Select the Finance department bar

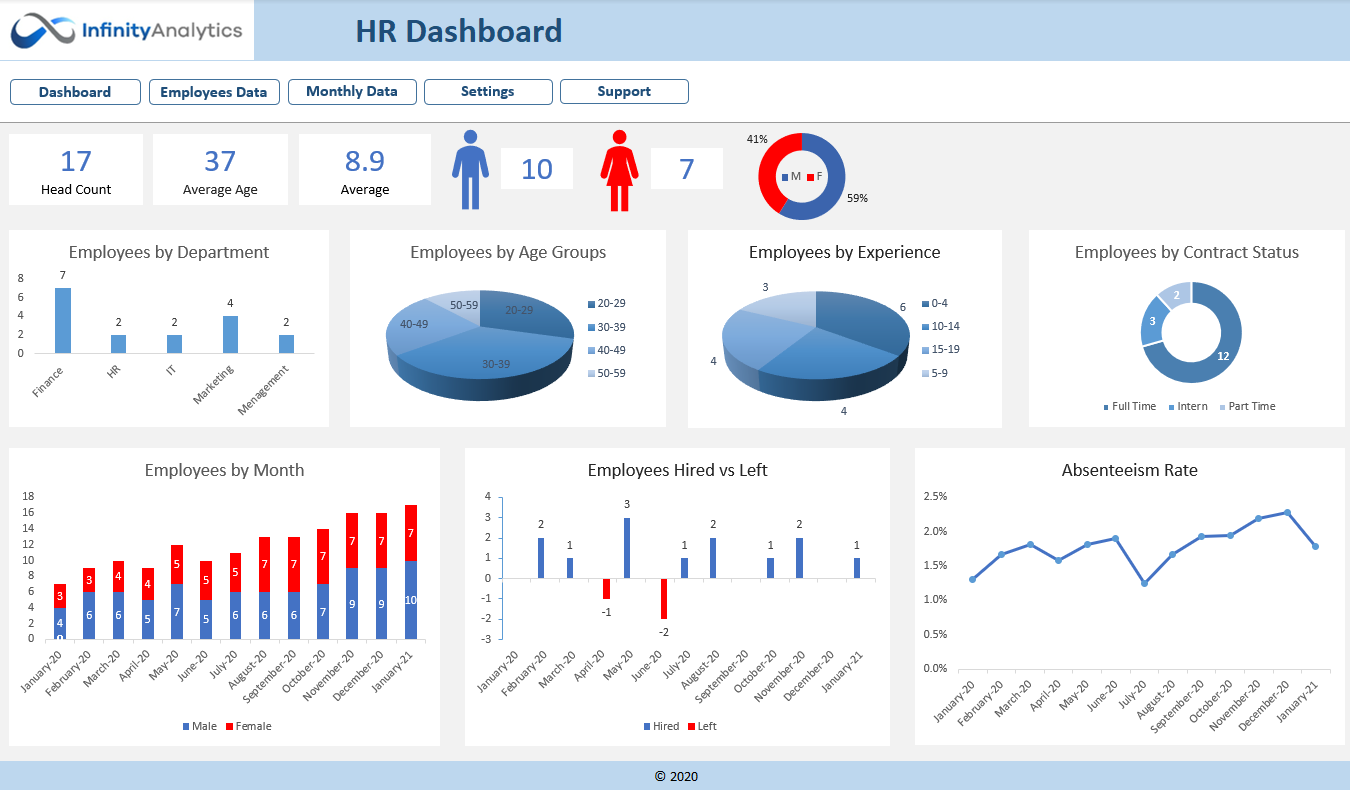click(x=63, y=320)
